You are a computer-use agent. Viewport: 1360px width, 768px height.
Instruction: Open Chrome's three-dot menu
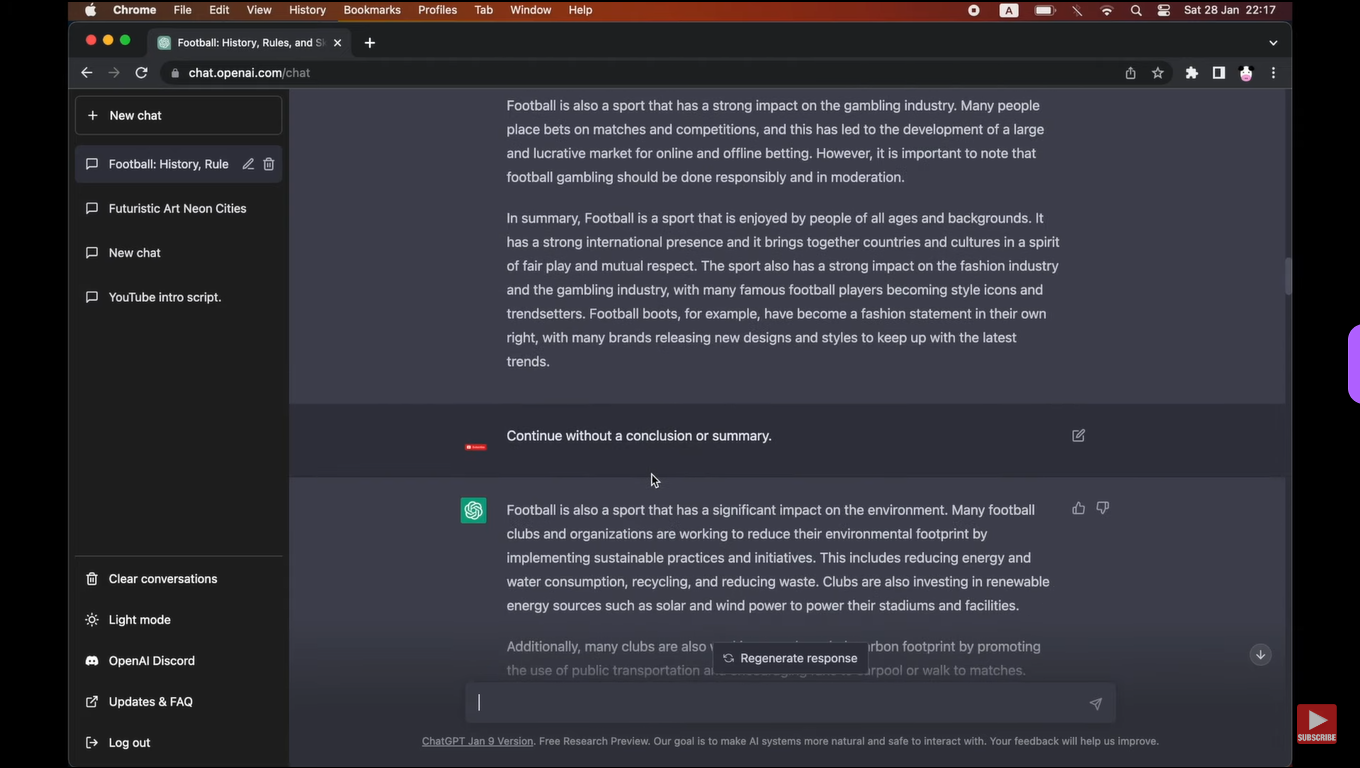[x=1273, y=73]
